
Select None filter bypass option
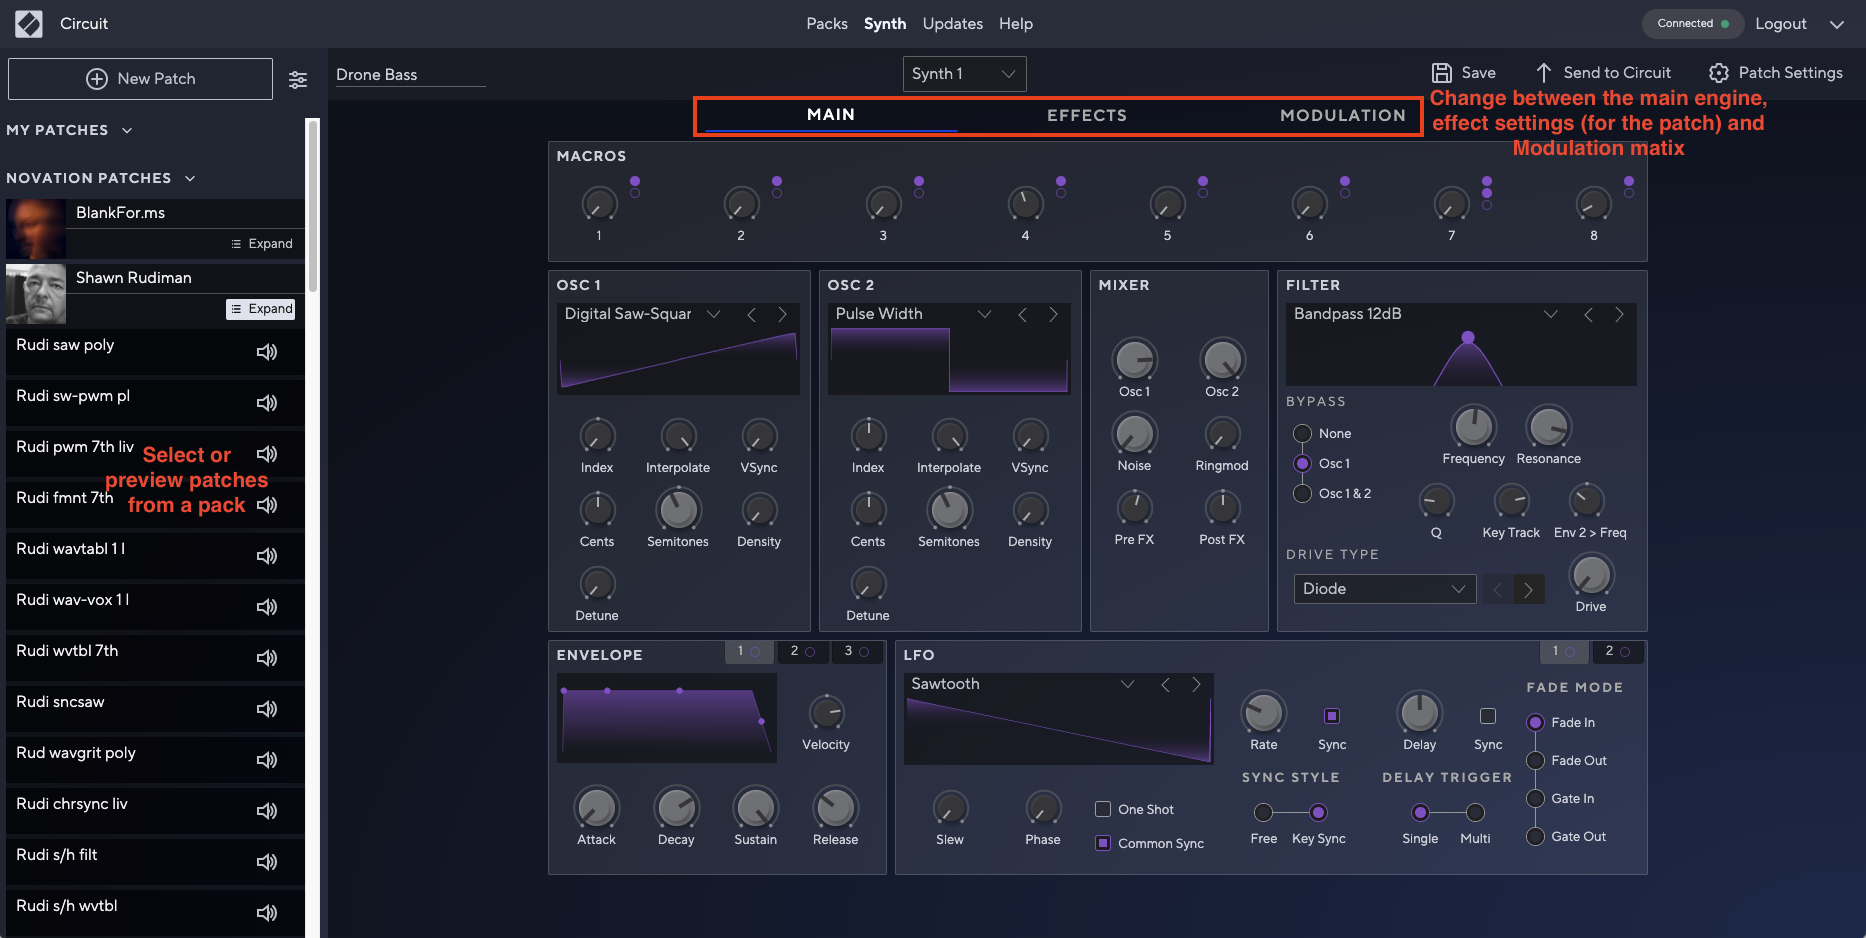click(x=1303, y=433)
